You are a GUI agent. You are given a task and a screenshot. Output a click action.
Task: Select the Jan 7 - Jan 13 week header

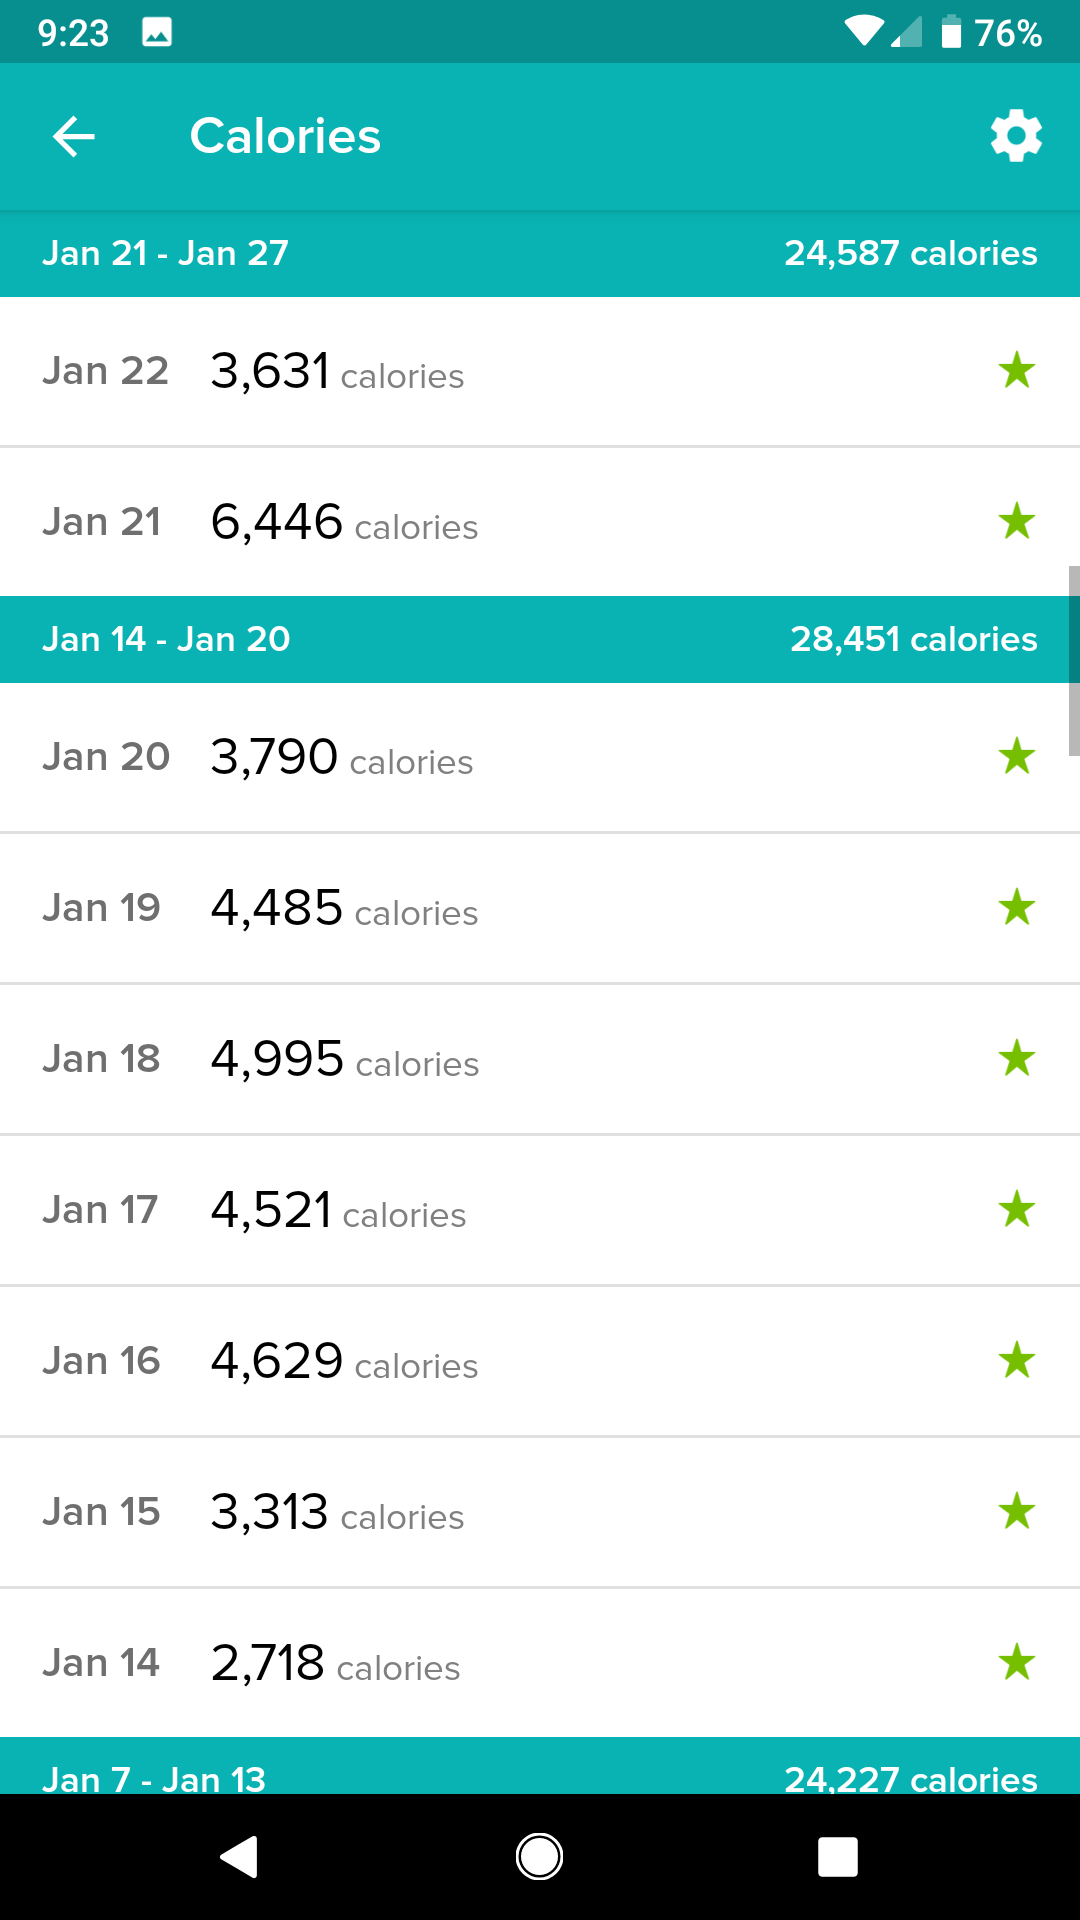[x=540, y=1770]
